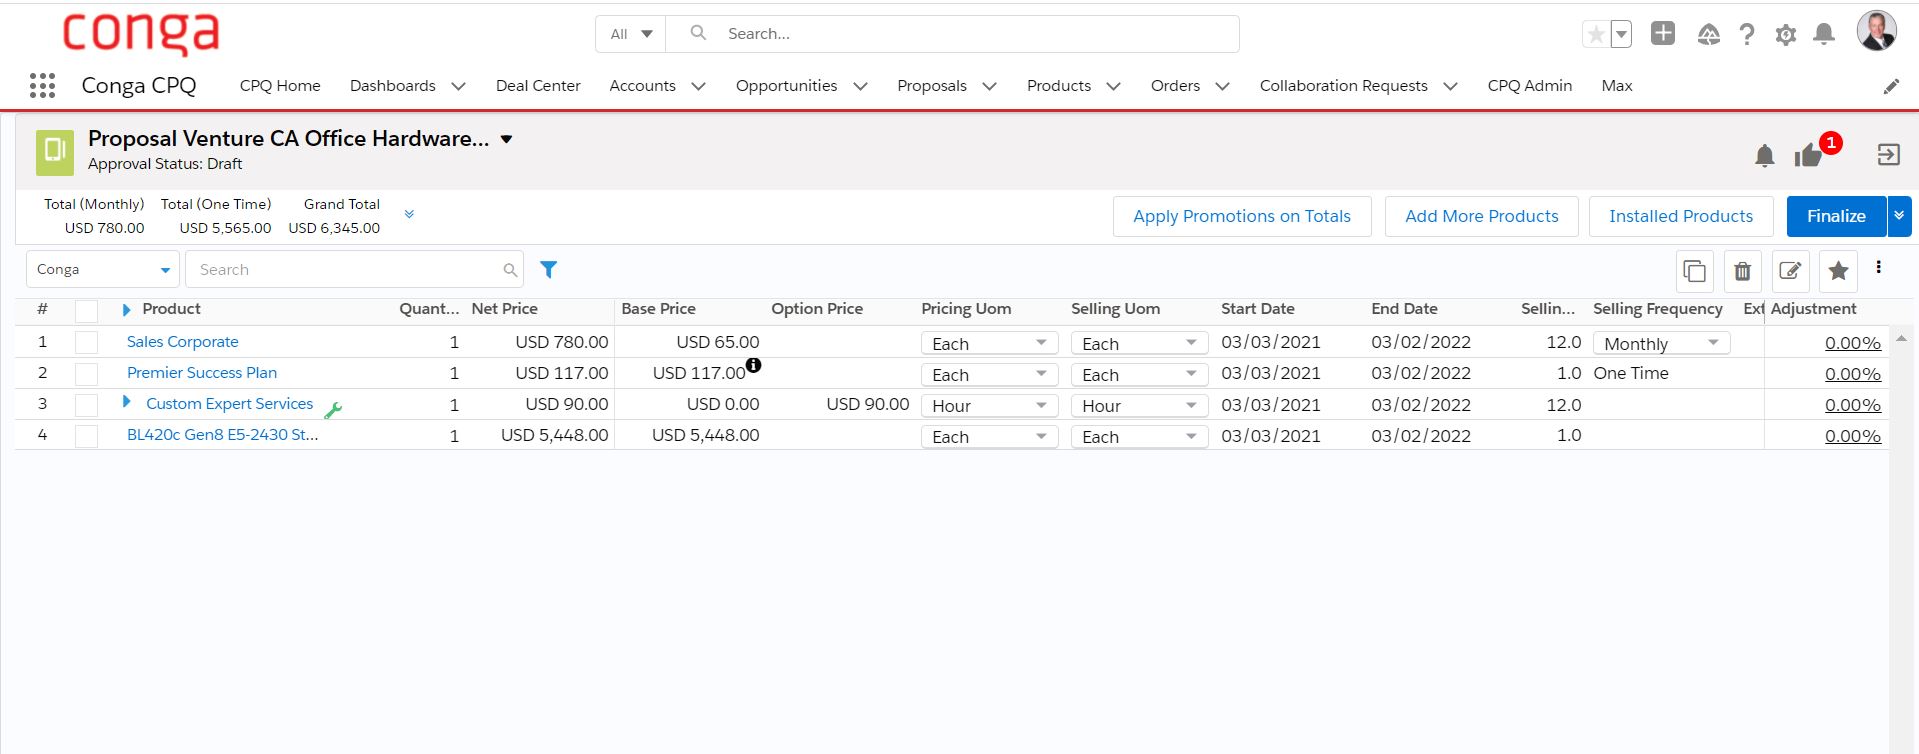
Task: Click the Finalize button
Action: click(1835, 216)
